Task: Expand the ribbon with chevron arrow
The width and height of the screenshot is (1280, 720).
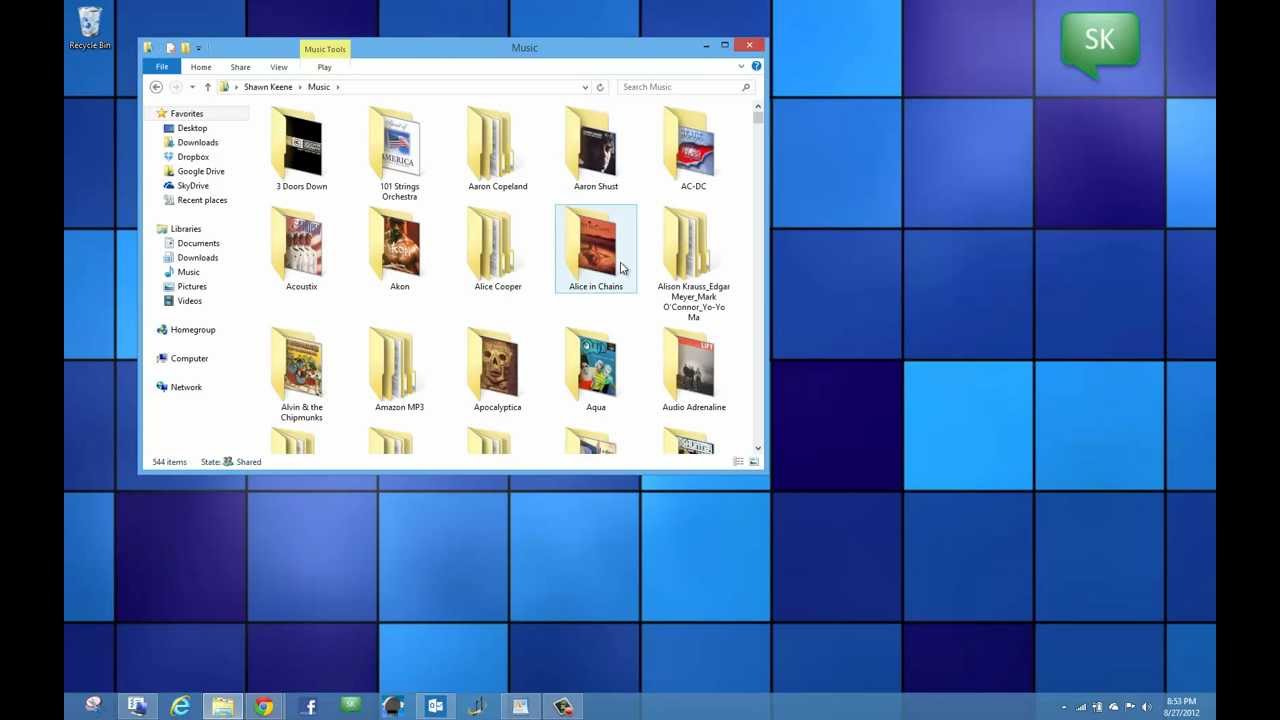Action: [741, 66]
